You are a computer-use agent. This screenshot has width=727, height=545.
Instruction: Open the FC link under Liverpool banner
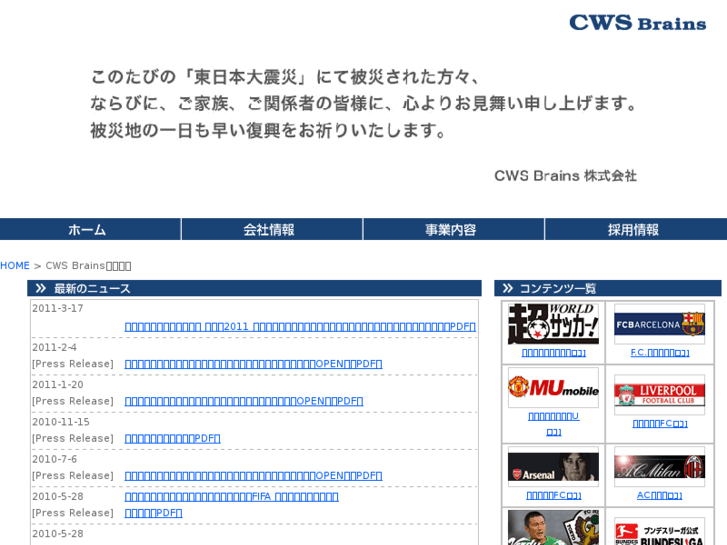(x=660, y=423)
